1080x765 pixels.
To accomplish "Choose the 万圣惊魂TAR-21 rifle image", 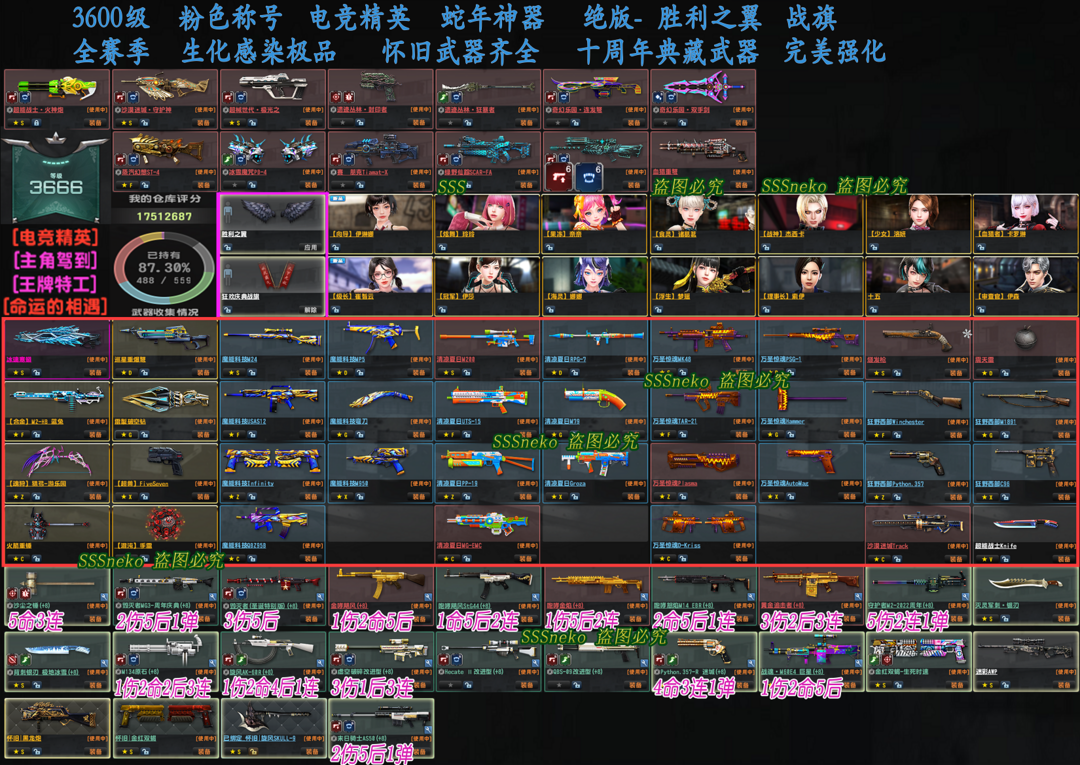I will [703, 399].
